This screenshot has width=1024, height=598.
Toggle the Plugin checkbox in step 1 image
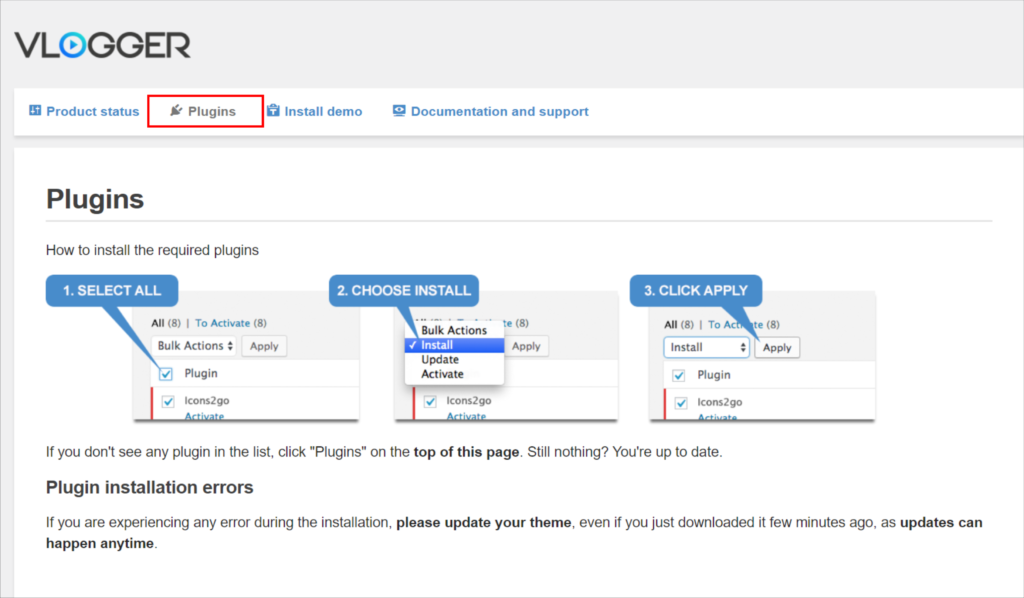point(166,374)
